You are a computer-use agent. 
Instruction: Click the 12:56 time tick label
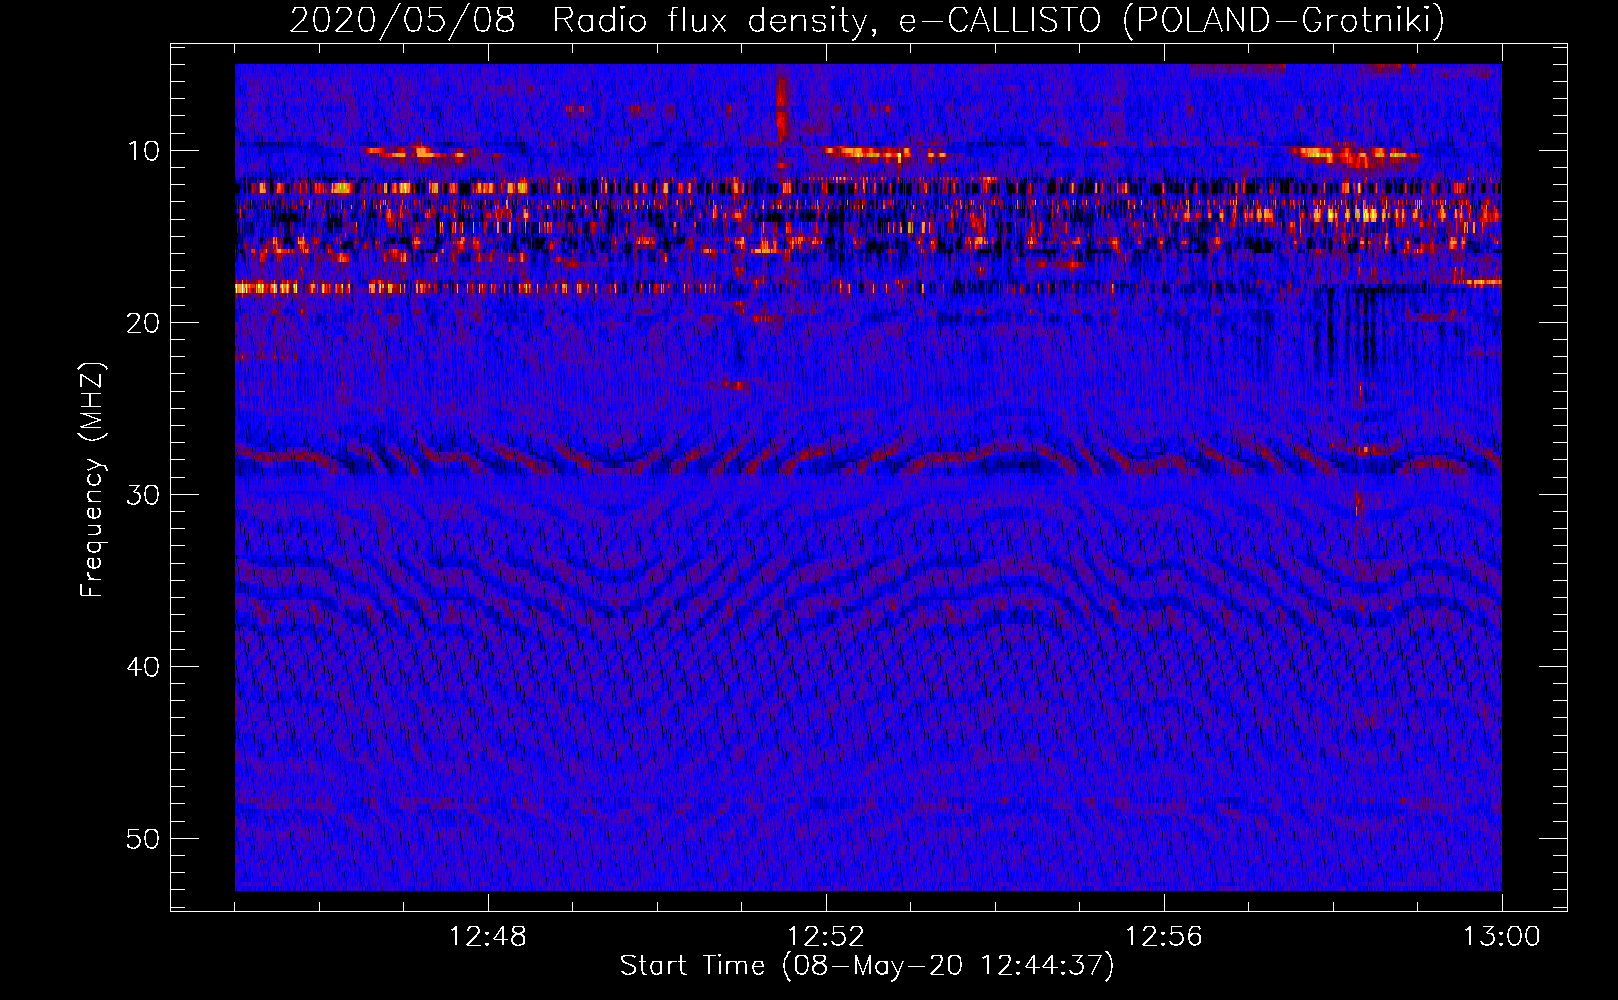click(x=1164, y=937)
